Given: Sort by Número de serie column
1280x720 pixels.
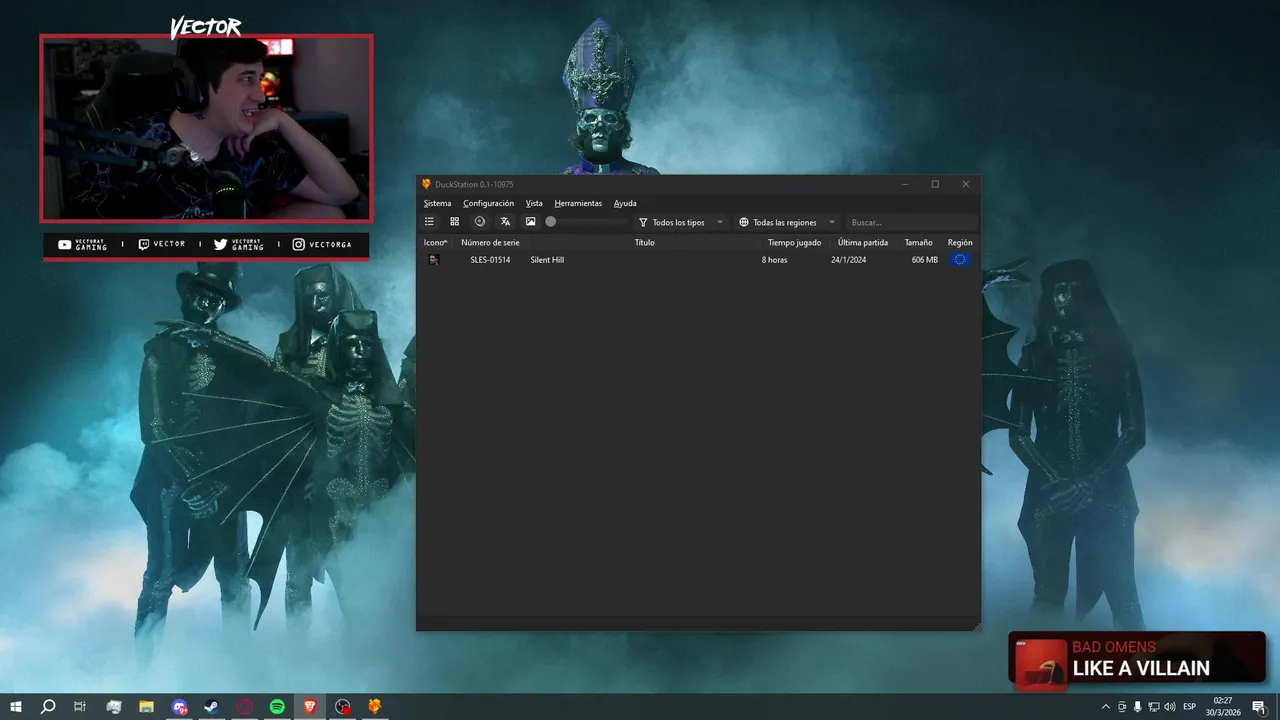Looking at the screenshot, I should click(490, 242).
